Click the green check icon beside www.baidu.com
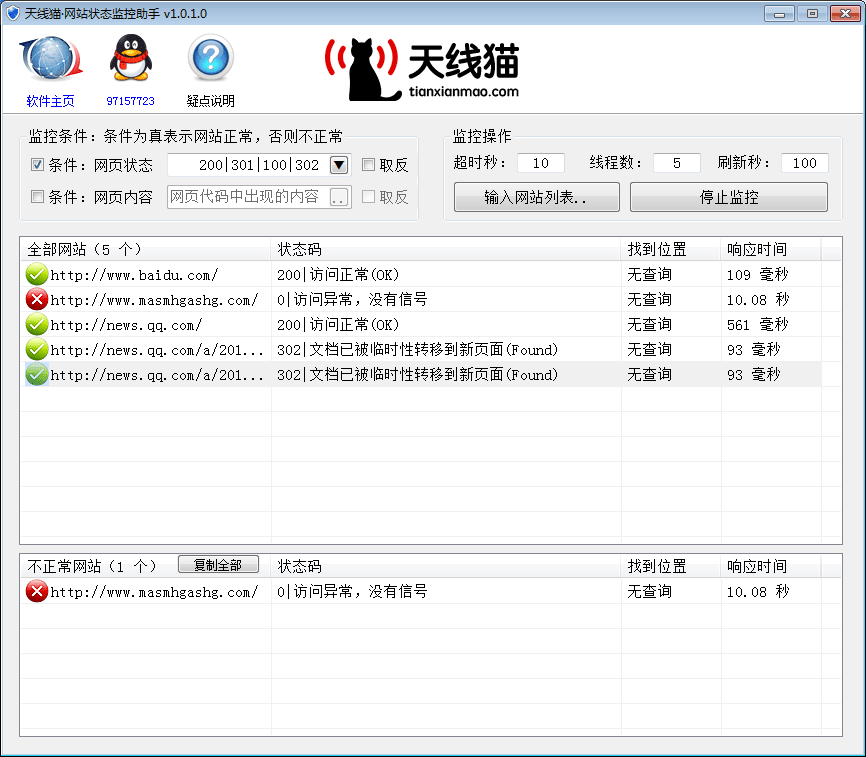The height and width of the screenshot is (757, 866). point(36,274)
